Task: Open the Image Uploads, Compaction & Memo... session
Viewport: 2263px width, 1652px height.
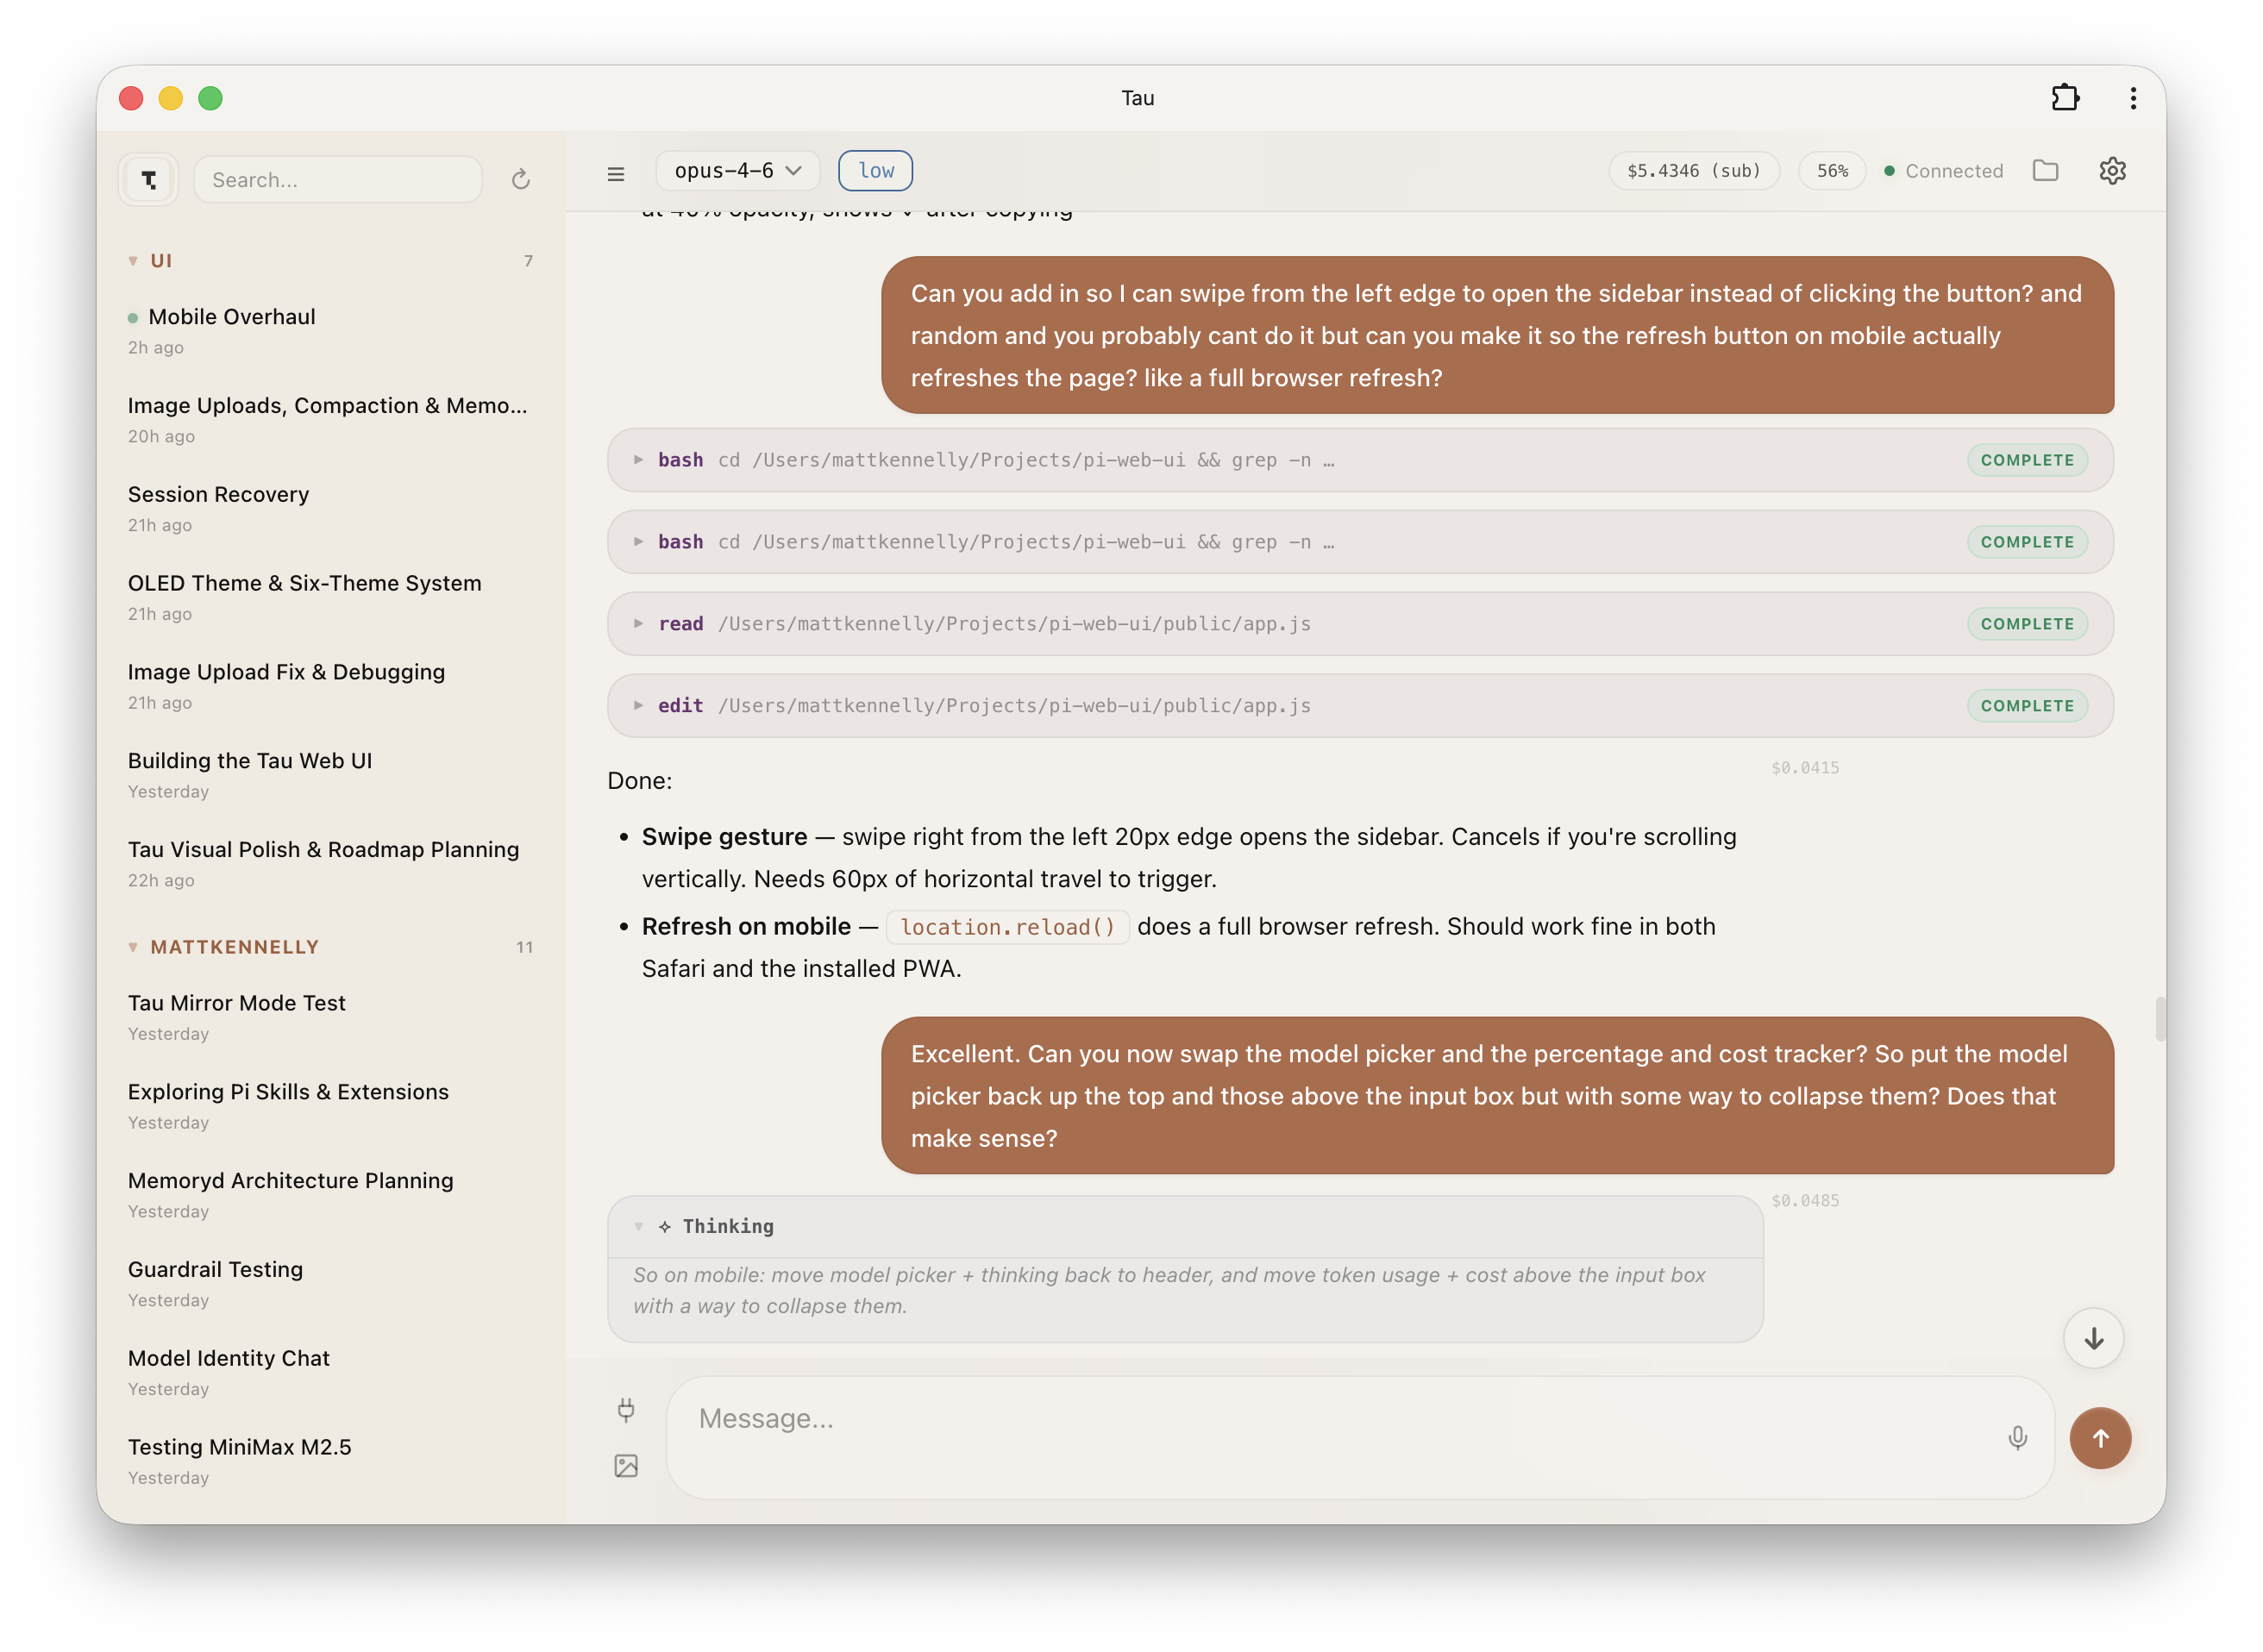Action: coord(330,420)
